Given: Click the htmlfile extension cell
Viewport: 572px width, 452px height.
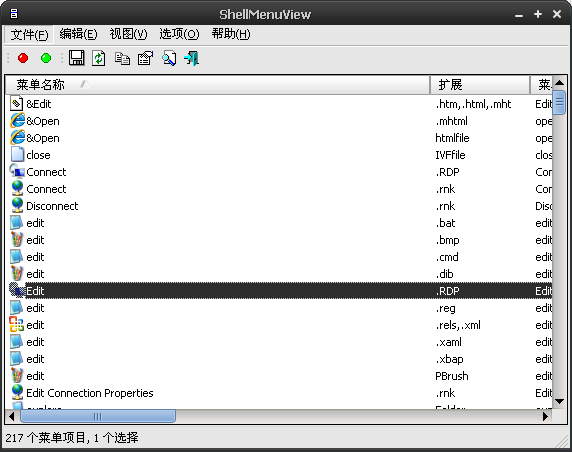Looking at the screenshot, I should (452, 138).
